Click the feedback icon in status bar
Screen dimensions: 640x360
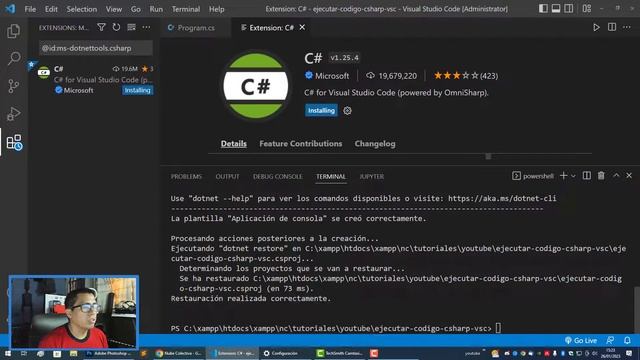[610, 340]
